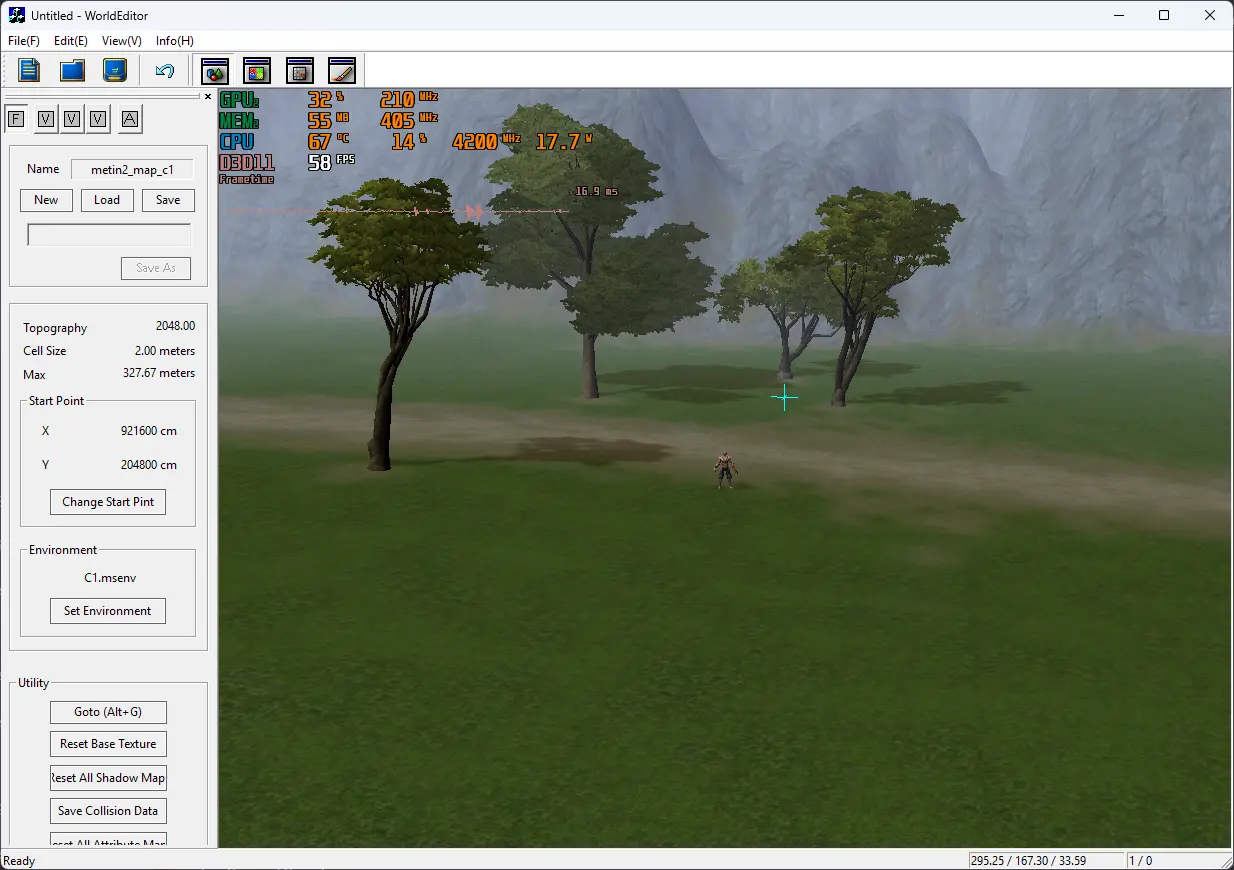Open the Edit(E) menu
This screenshot has height=870, width=1234.
pos(71,41)
